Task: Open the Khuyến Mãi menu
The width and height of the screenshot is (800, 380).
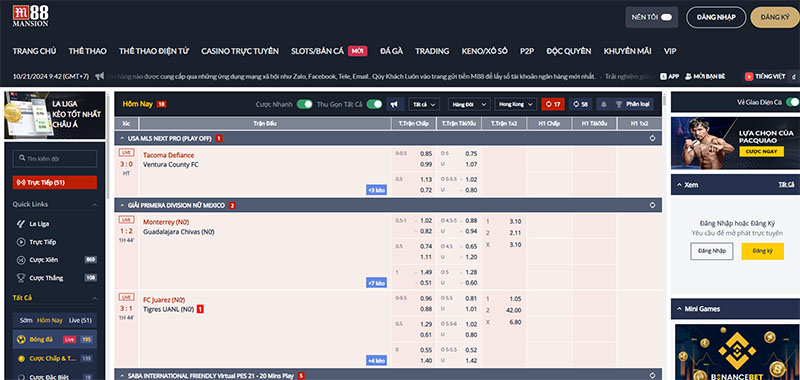Action: (627, 51)
